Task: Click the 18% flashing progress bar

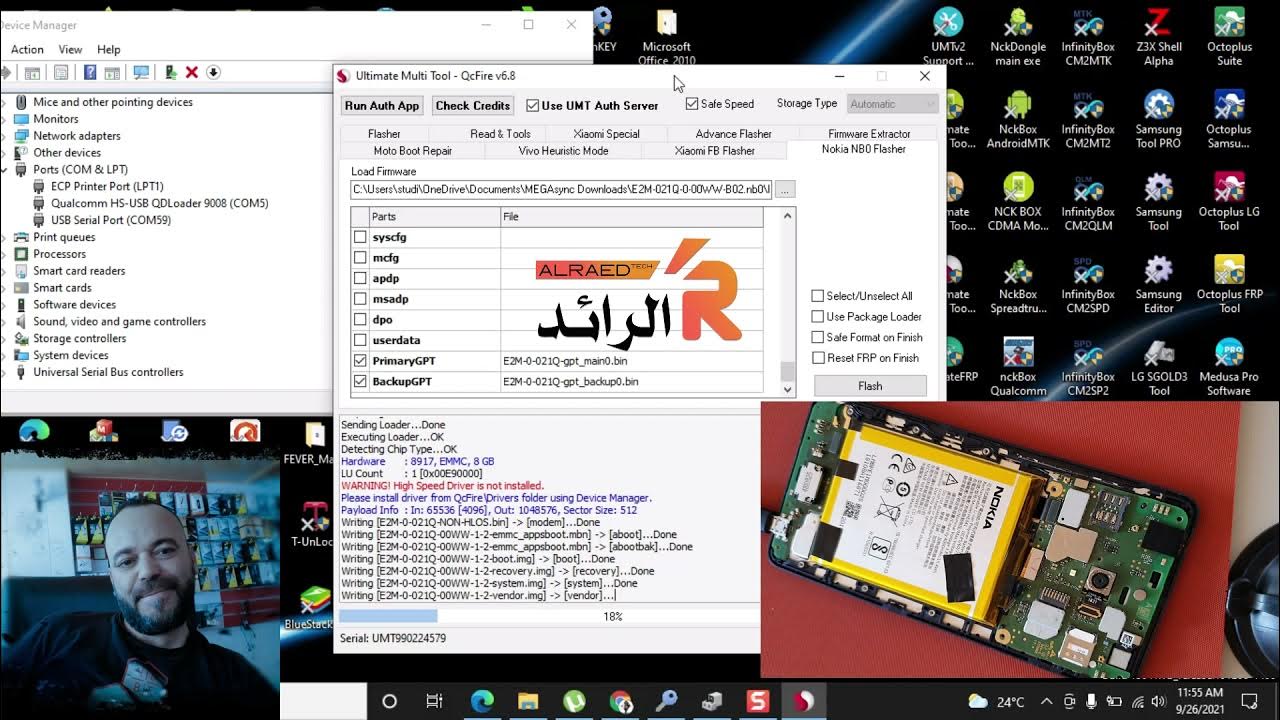Action: click(x=548, y=617)
